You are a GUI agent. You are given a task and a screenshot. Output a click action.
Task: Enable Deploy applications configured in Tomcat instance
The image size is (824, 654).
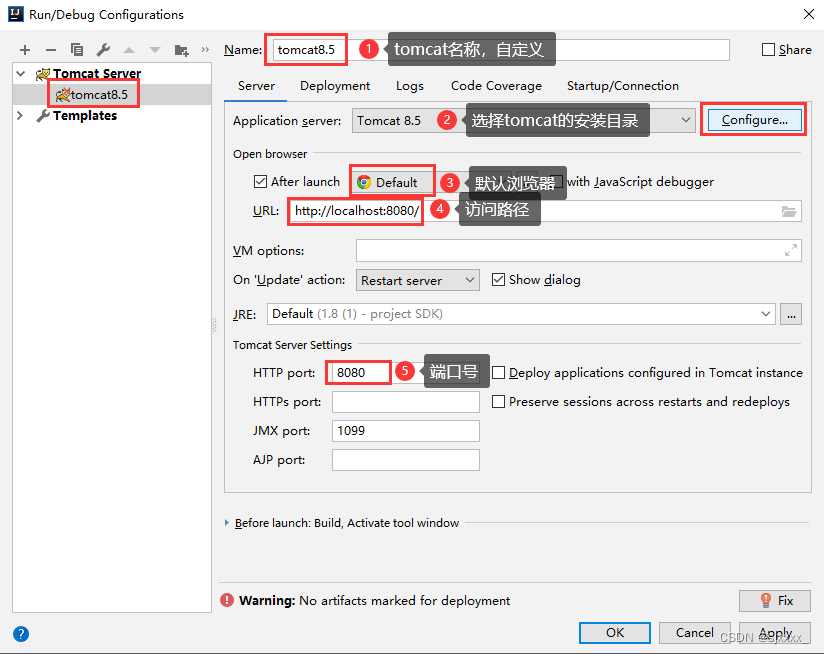(498, 372)
